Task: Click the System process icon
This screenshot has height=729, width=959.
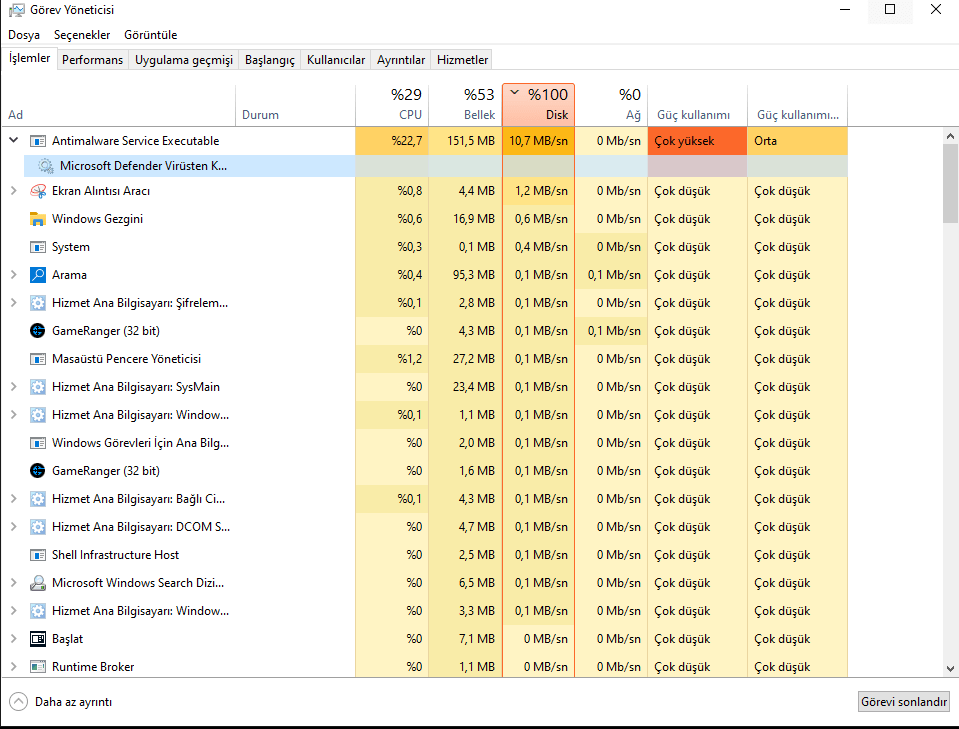Action: (x=38, y=247)
